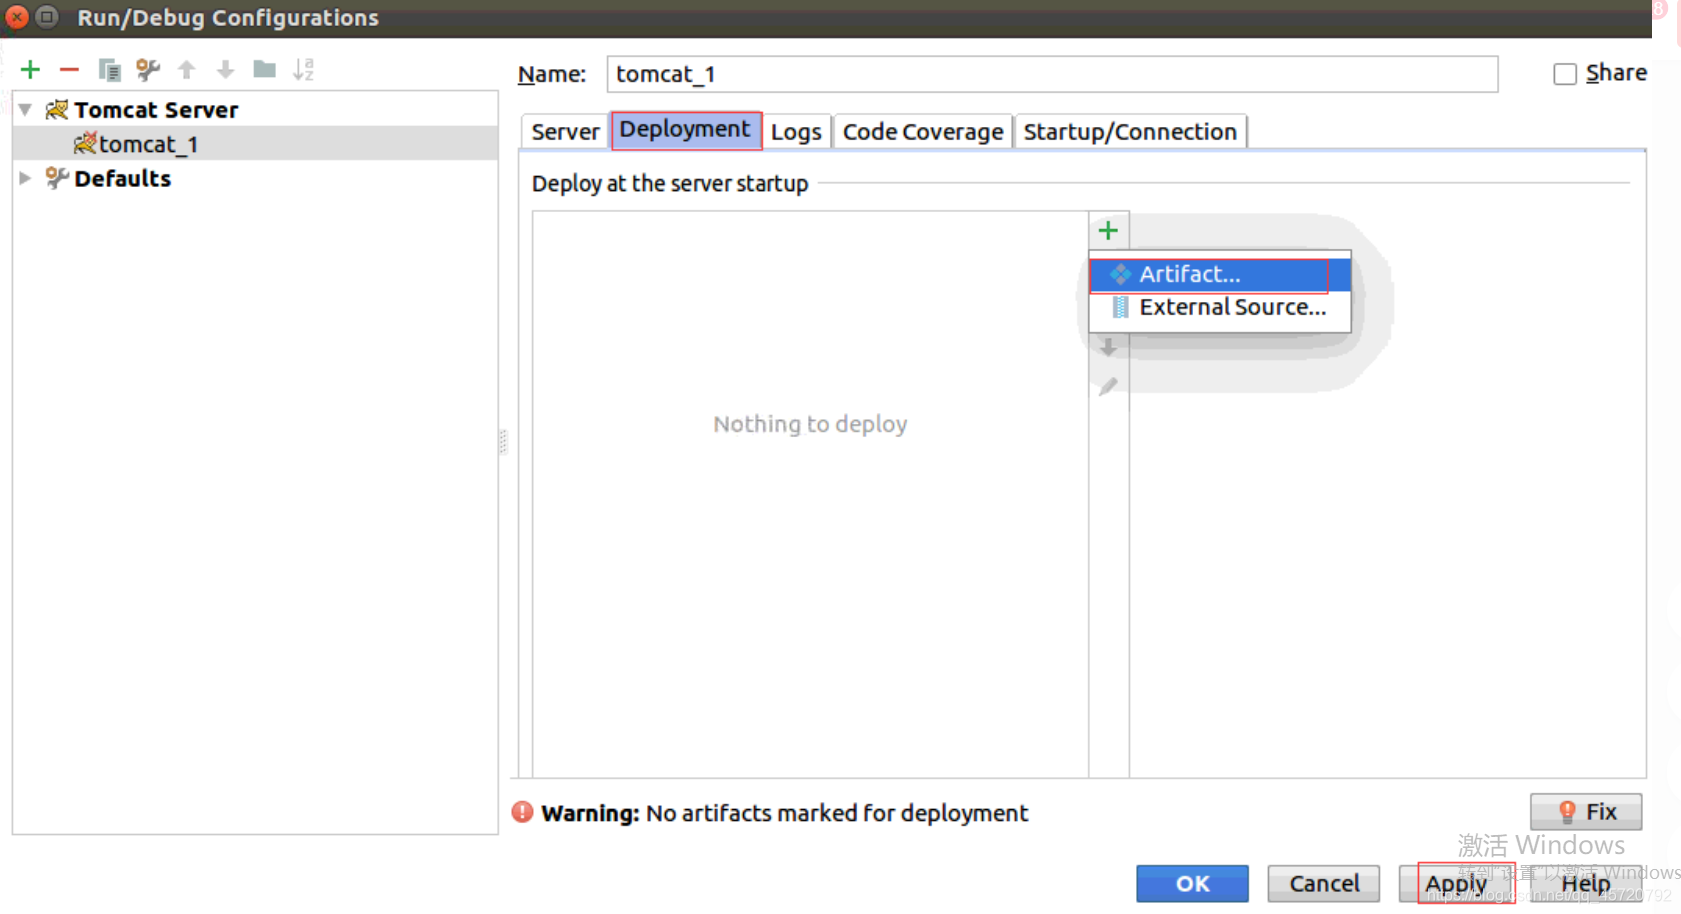
Task: Sort configurations alphabetically
Action: (x=304, y=69)
